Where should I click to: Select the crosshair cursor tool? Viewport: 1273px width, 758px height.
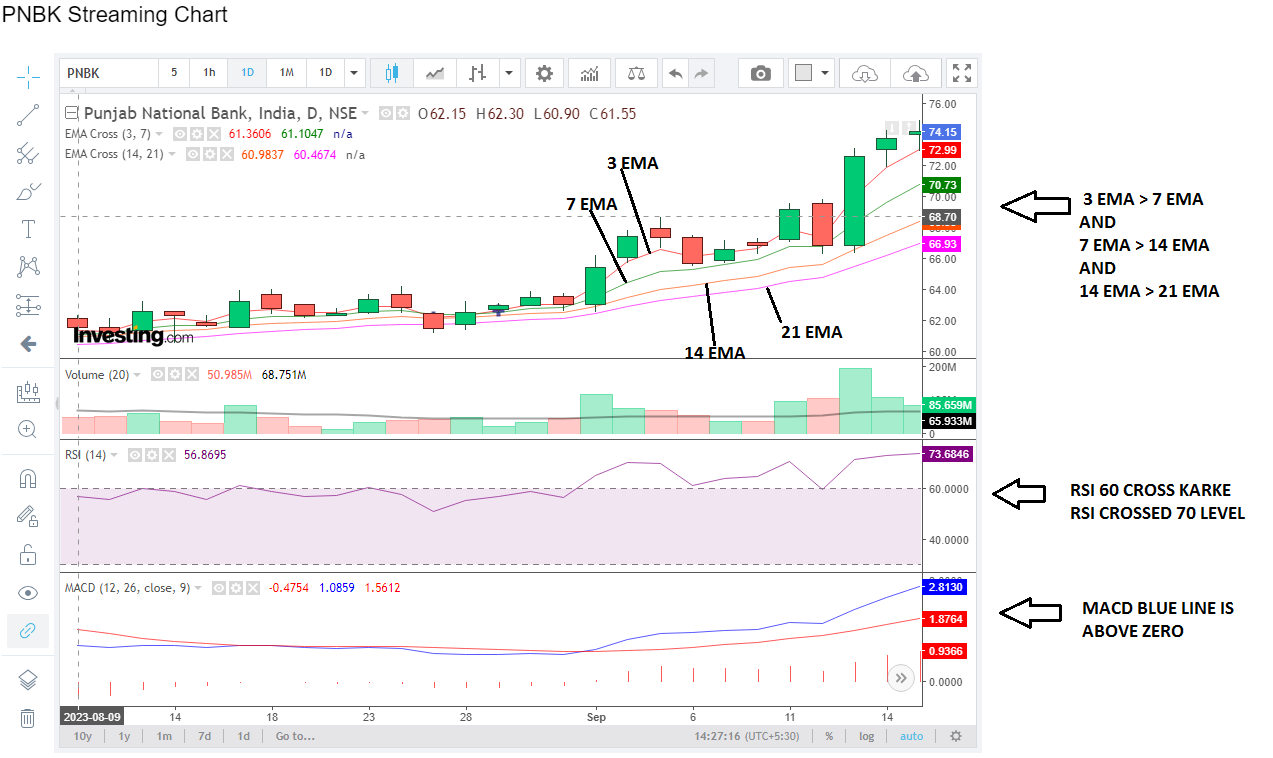point(28,76)
